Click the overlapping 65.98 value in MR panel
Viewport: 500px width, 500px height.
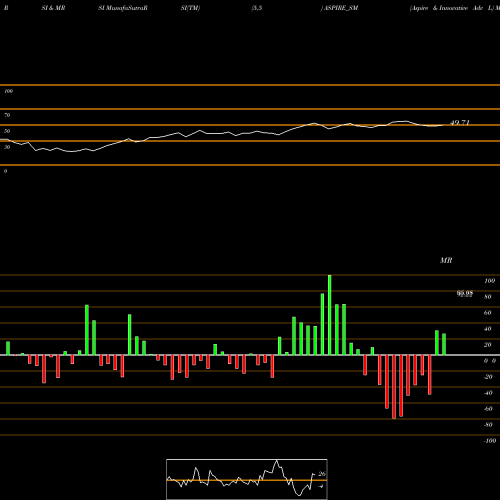click(x=465, y=293)
